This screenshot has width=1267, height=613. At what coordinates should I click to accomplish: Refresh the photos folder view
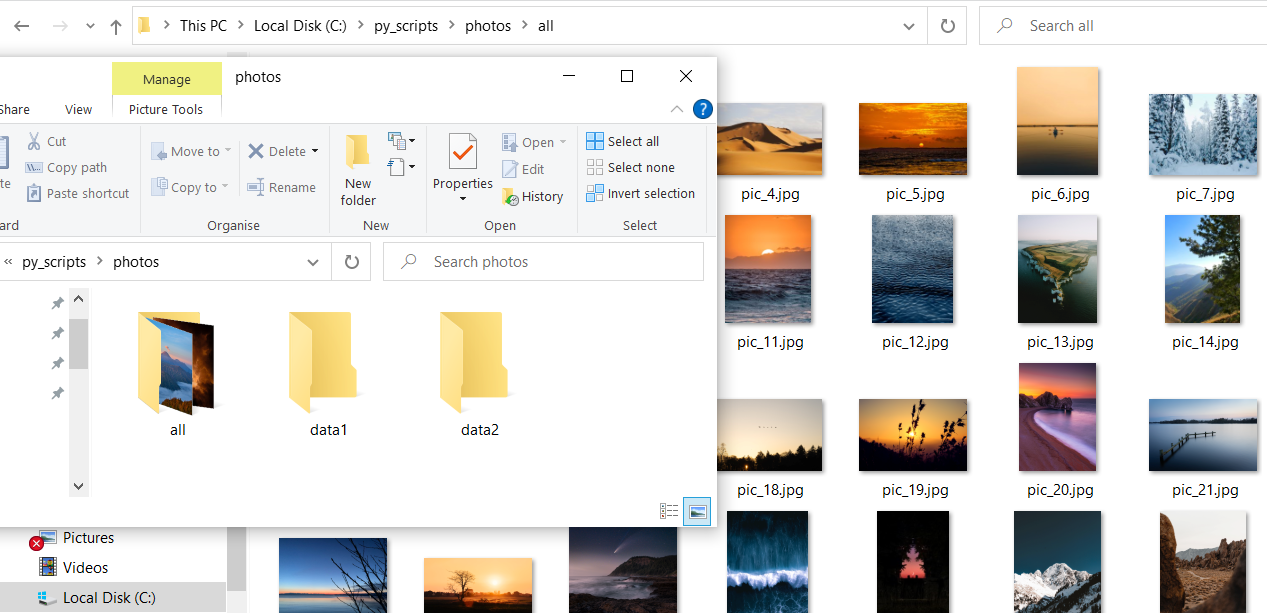click(x=351, y=262)
